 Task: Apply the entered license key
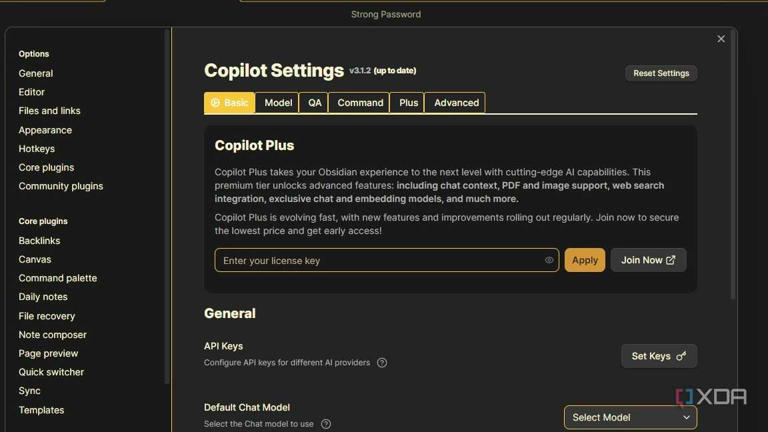tap(585, 260)
